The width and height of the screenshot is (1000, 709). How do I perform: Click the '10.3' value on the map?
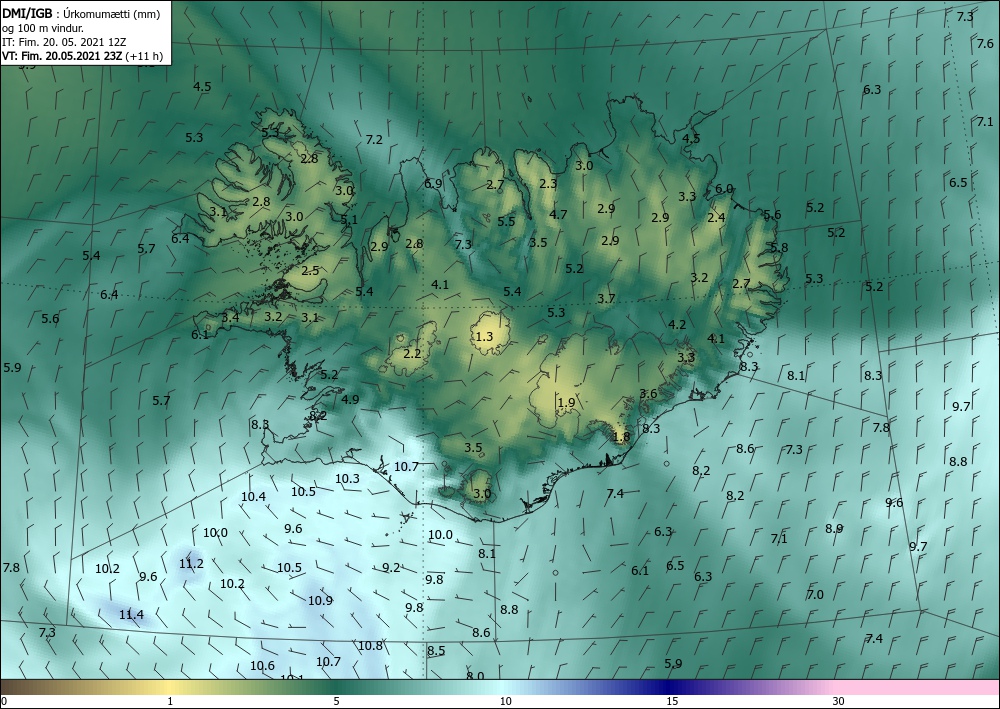pos(347,478)
